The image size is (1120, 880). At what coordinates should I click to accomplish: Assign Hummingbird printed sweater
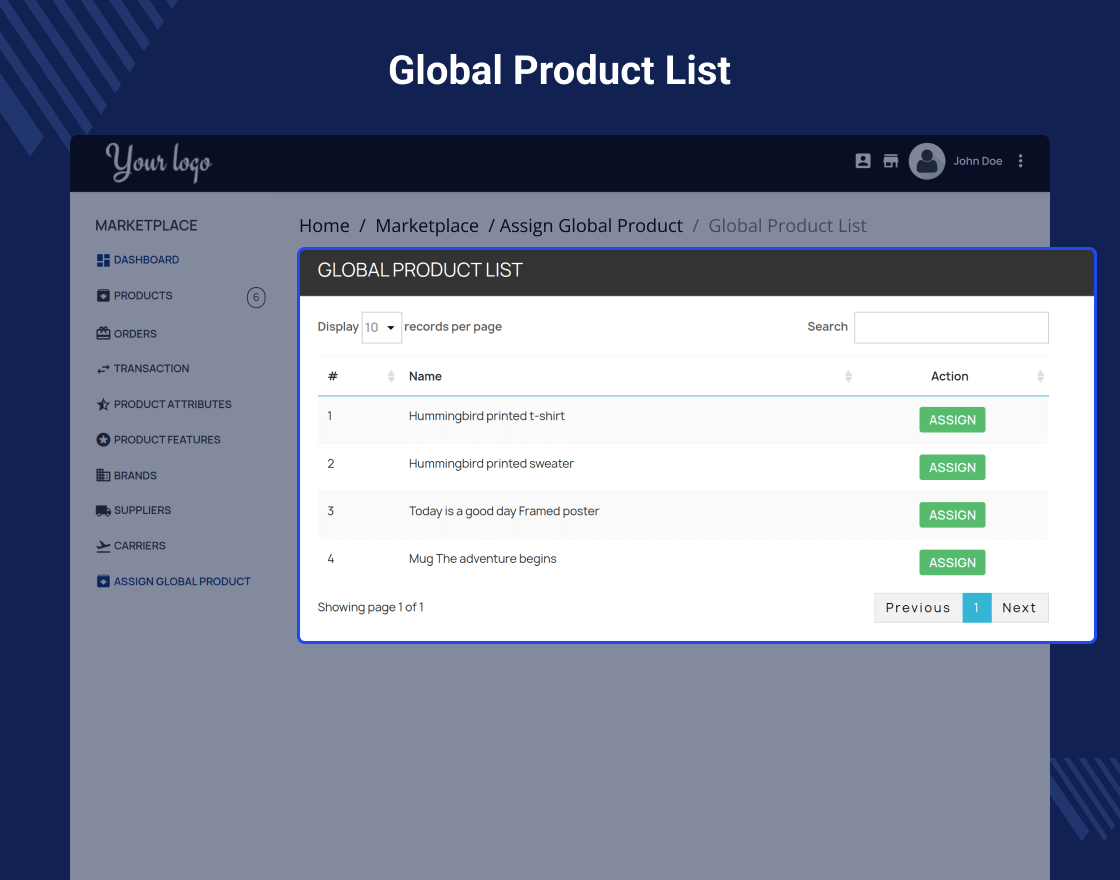952,467
